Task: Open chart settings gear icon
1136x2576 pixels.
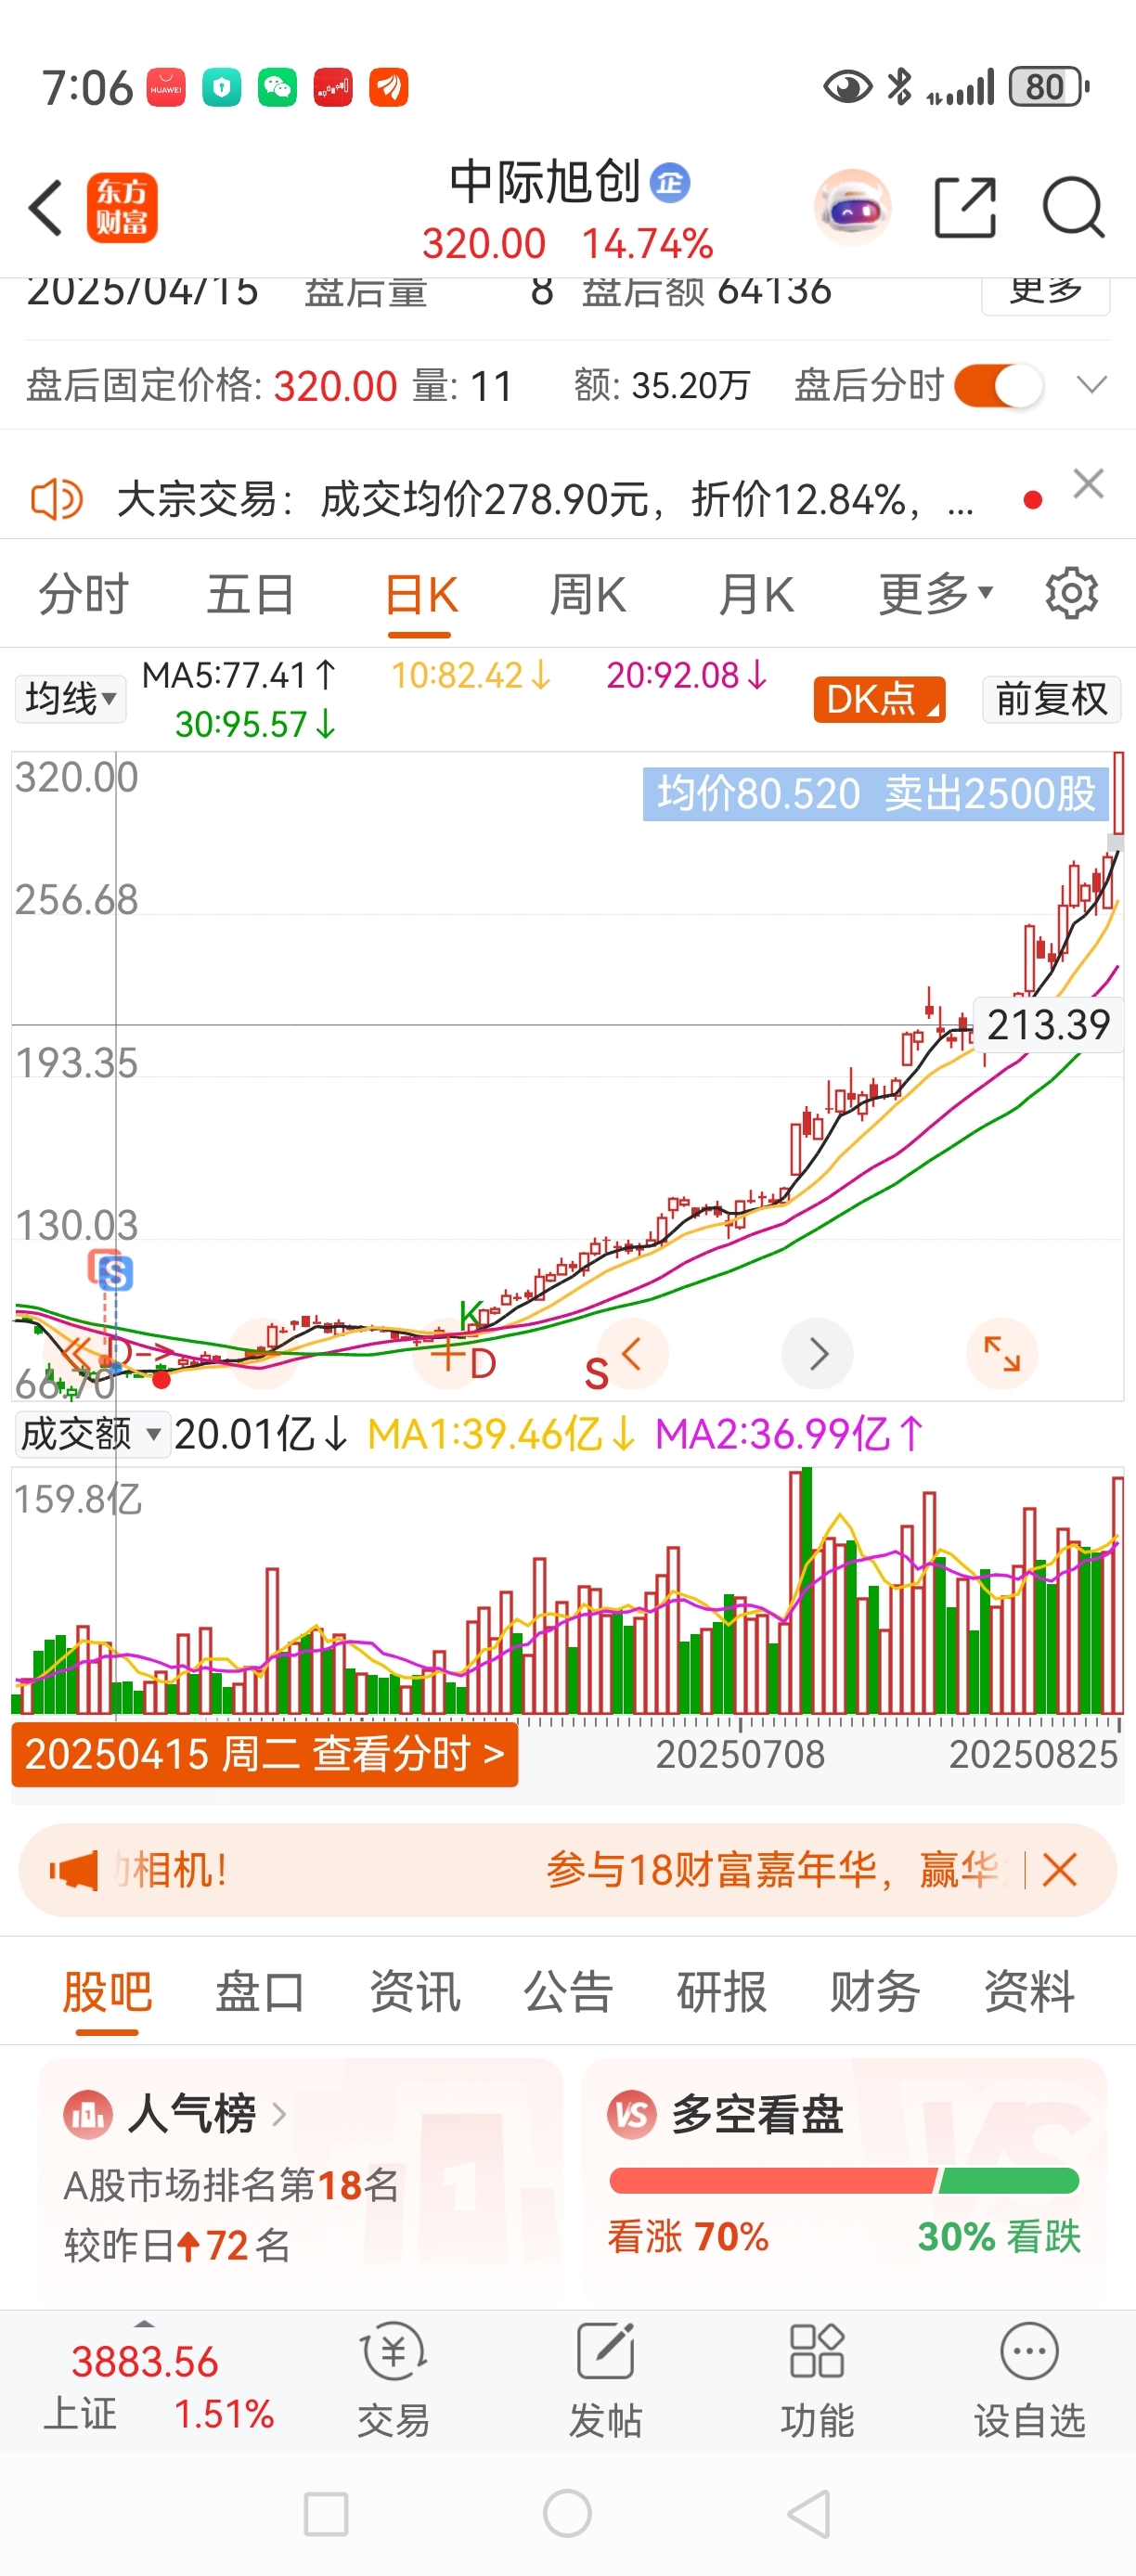Action: pos(1071,594)
